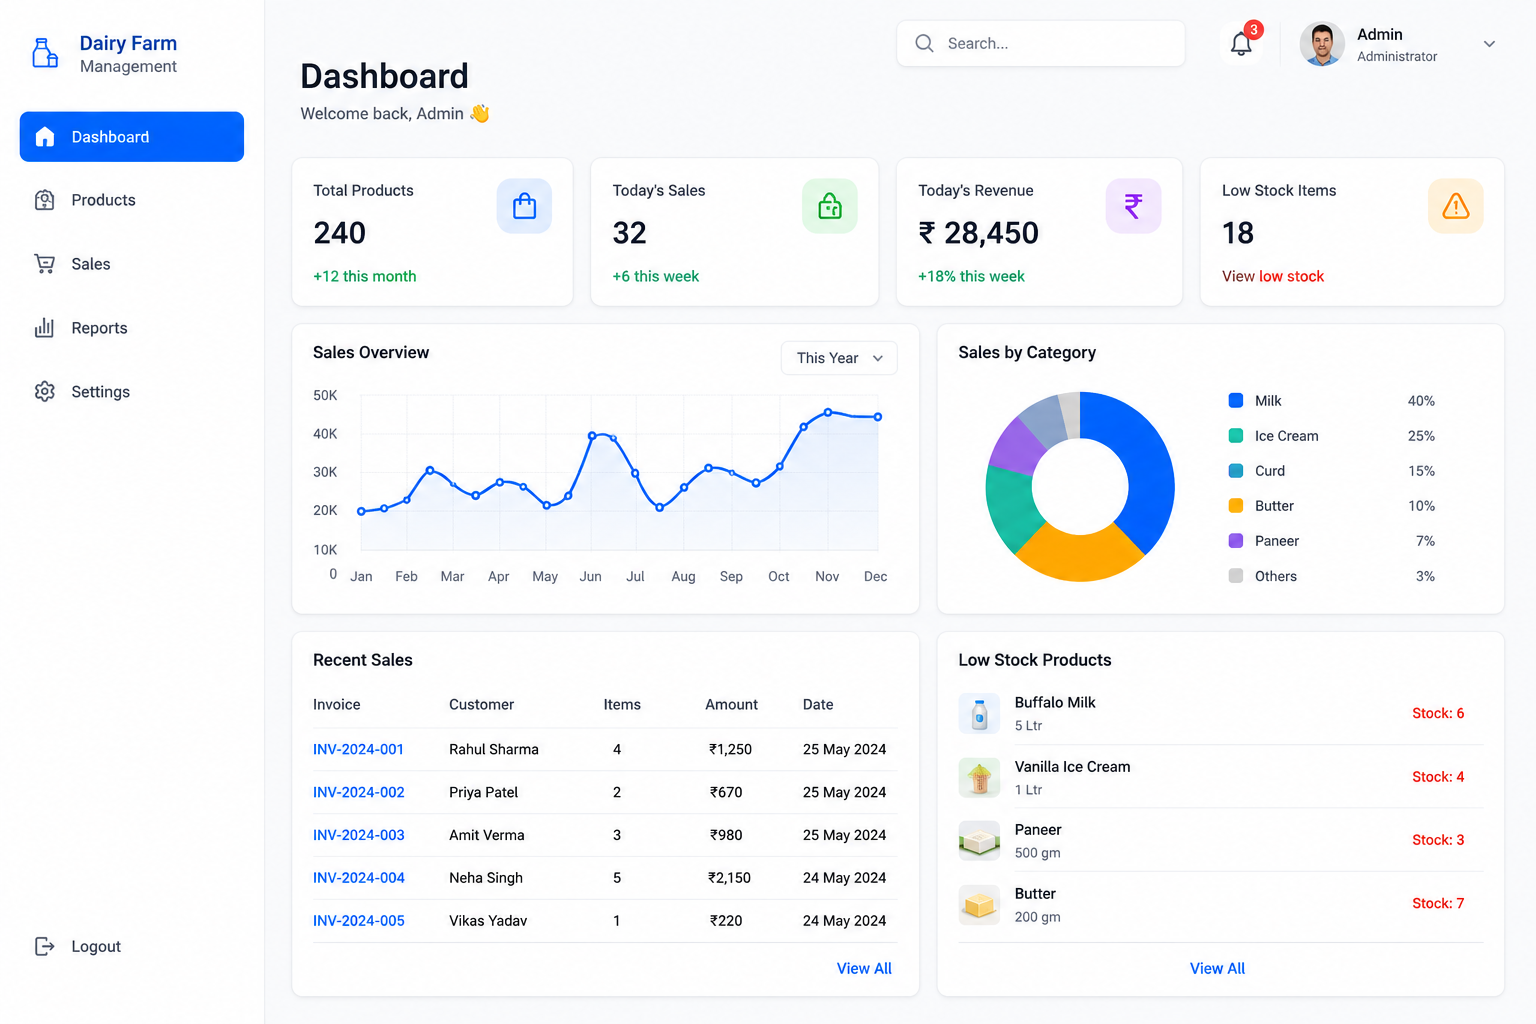This screenshot has height=1024, width=1536.
Task: Click the Admin profile avatar
Action: click(1322, 44)
